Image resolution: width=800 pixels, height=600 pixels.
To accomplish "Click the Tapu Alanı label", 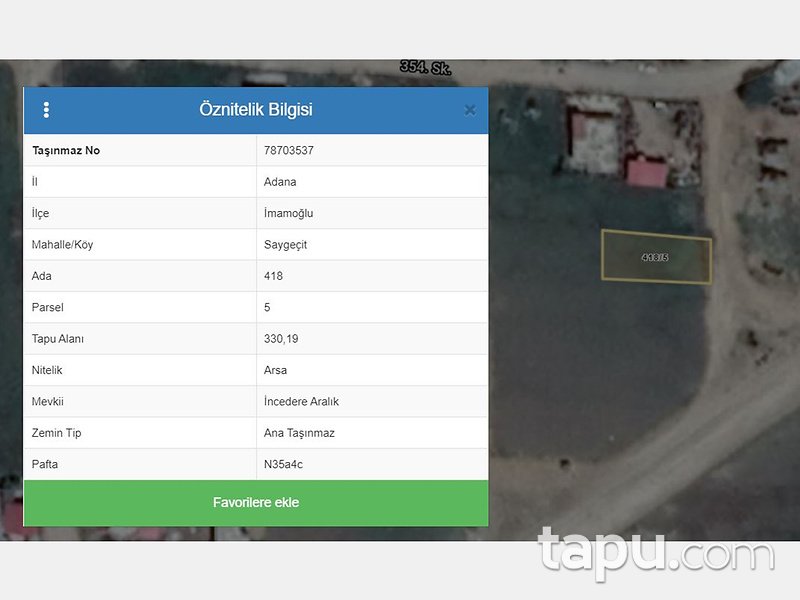I will (x=58, y=339).
